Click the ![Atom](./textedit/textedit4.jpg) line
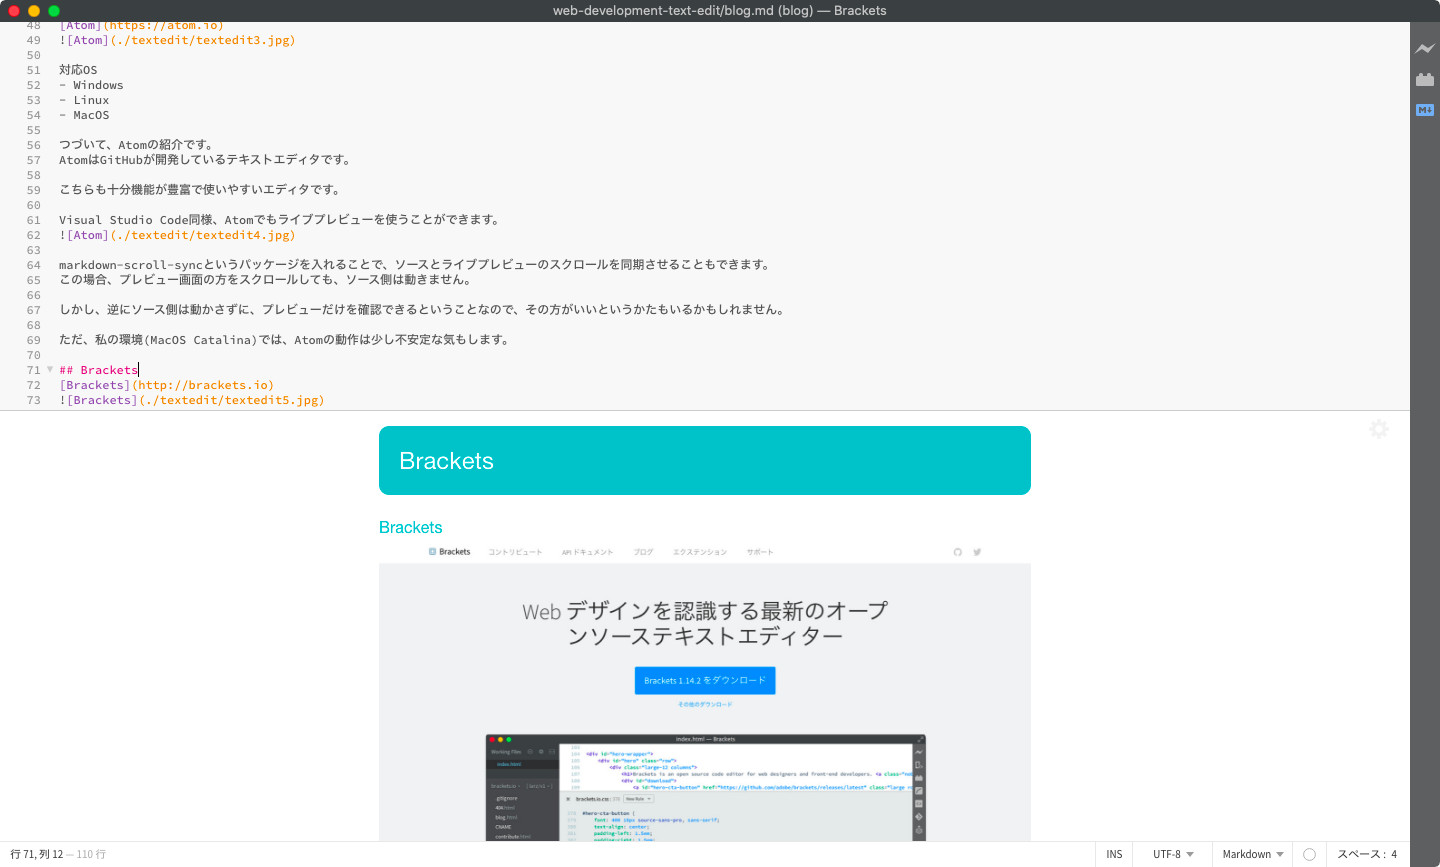Image resolution: width=1440 pixels, height=867 pixels. [x=177, y=235]
